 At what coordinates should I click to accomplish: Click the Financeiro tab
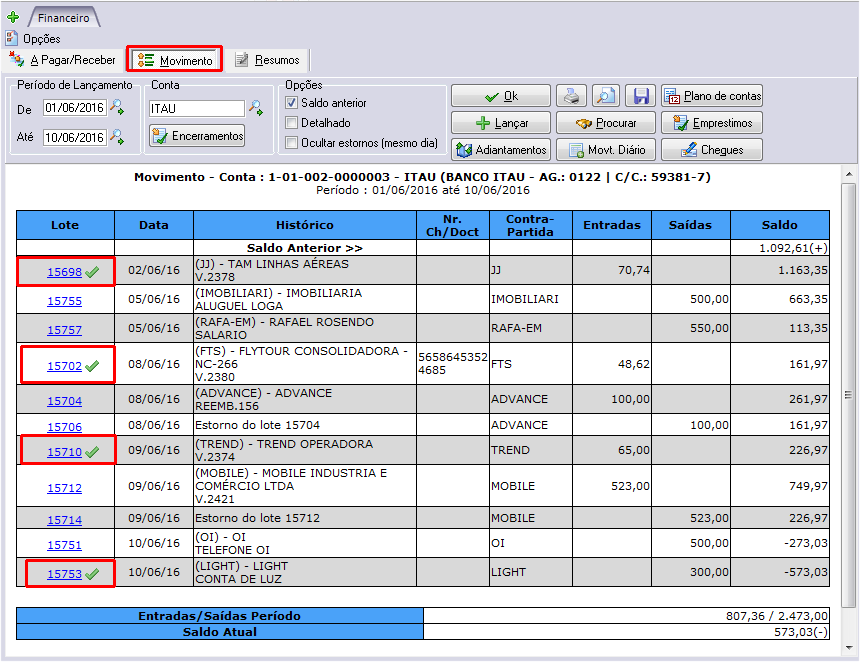click(x=64, y=18)
